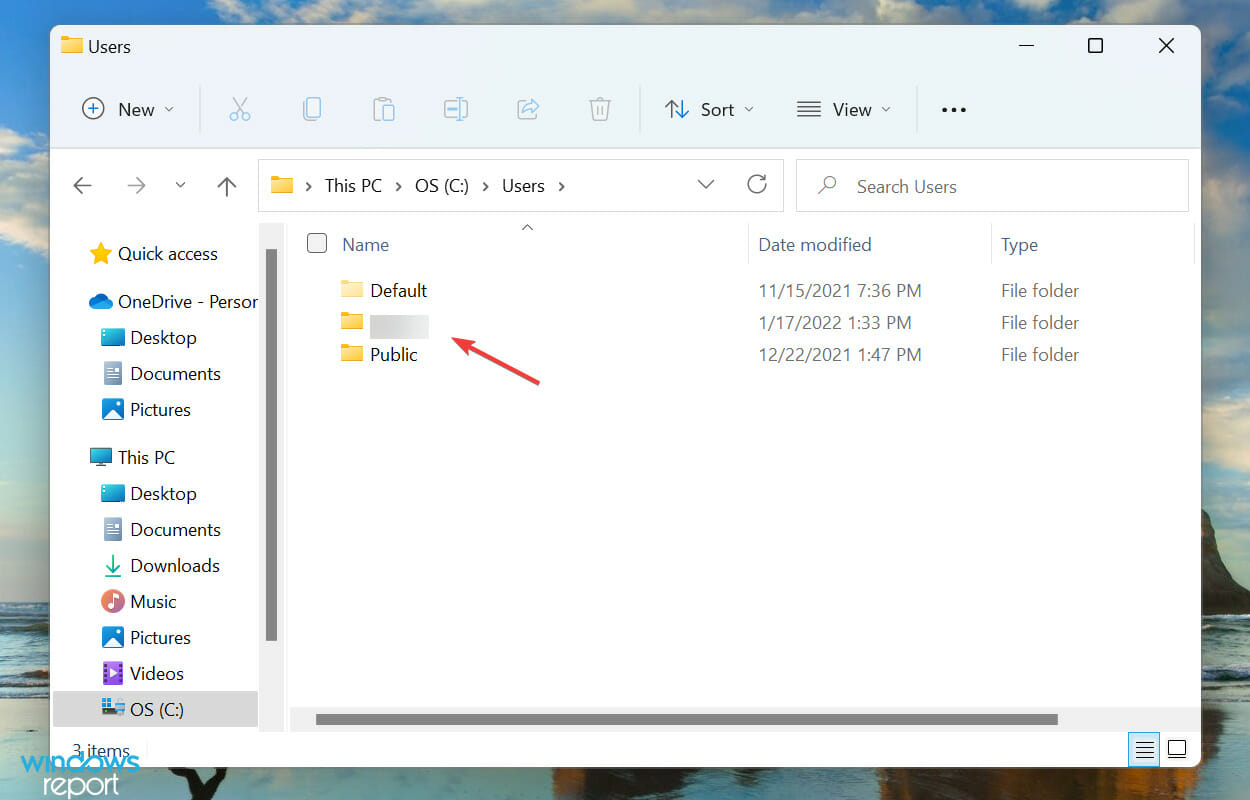Expand address bar history dropdown
The height and width of the screenshot is (800, 1250).
706,185
